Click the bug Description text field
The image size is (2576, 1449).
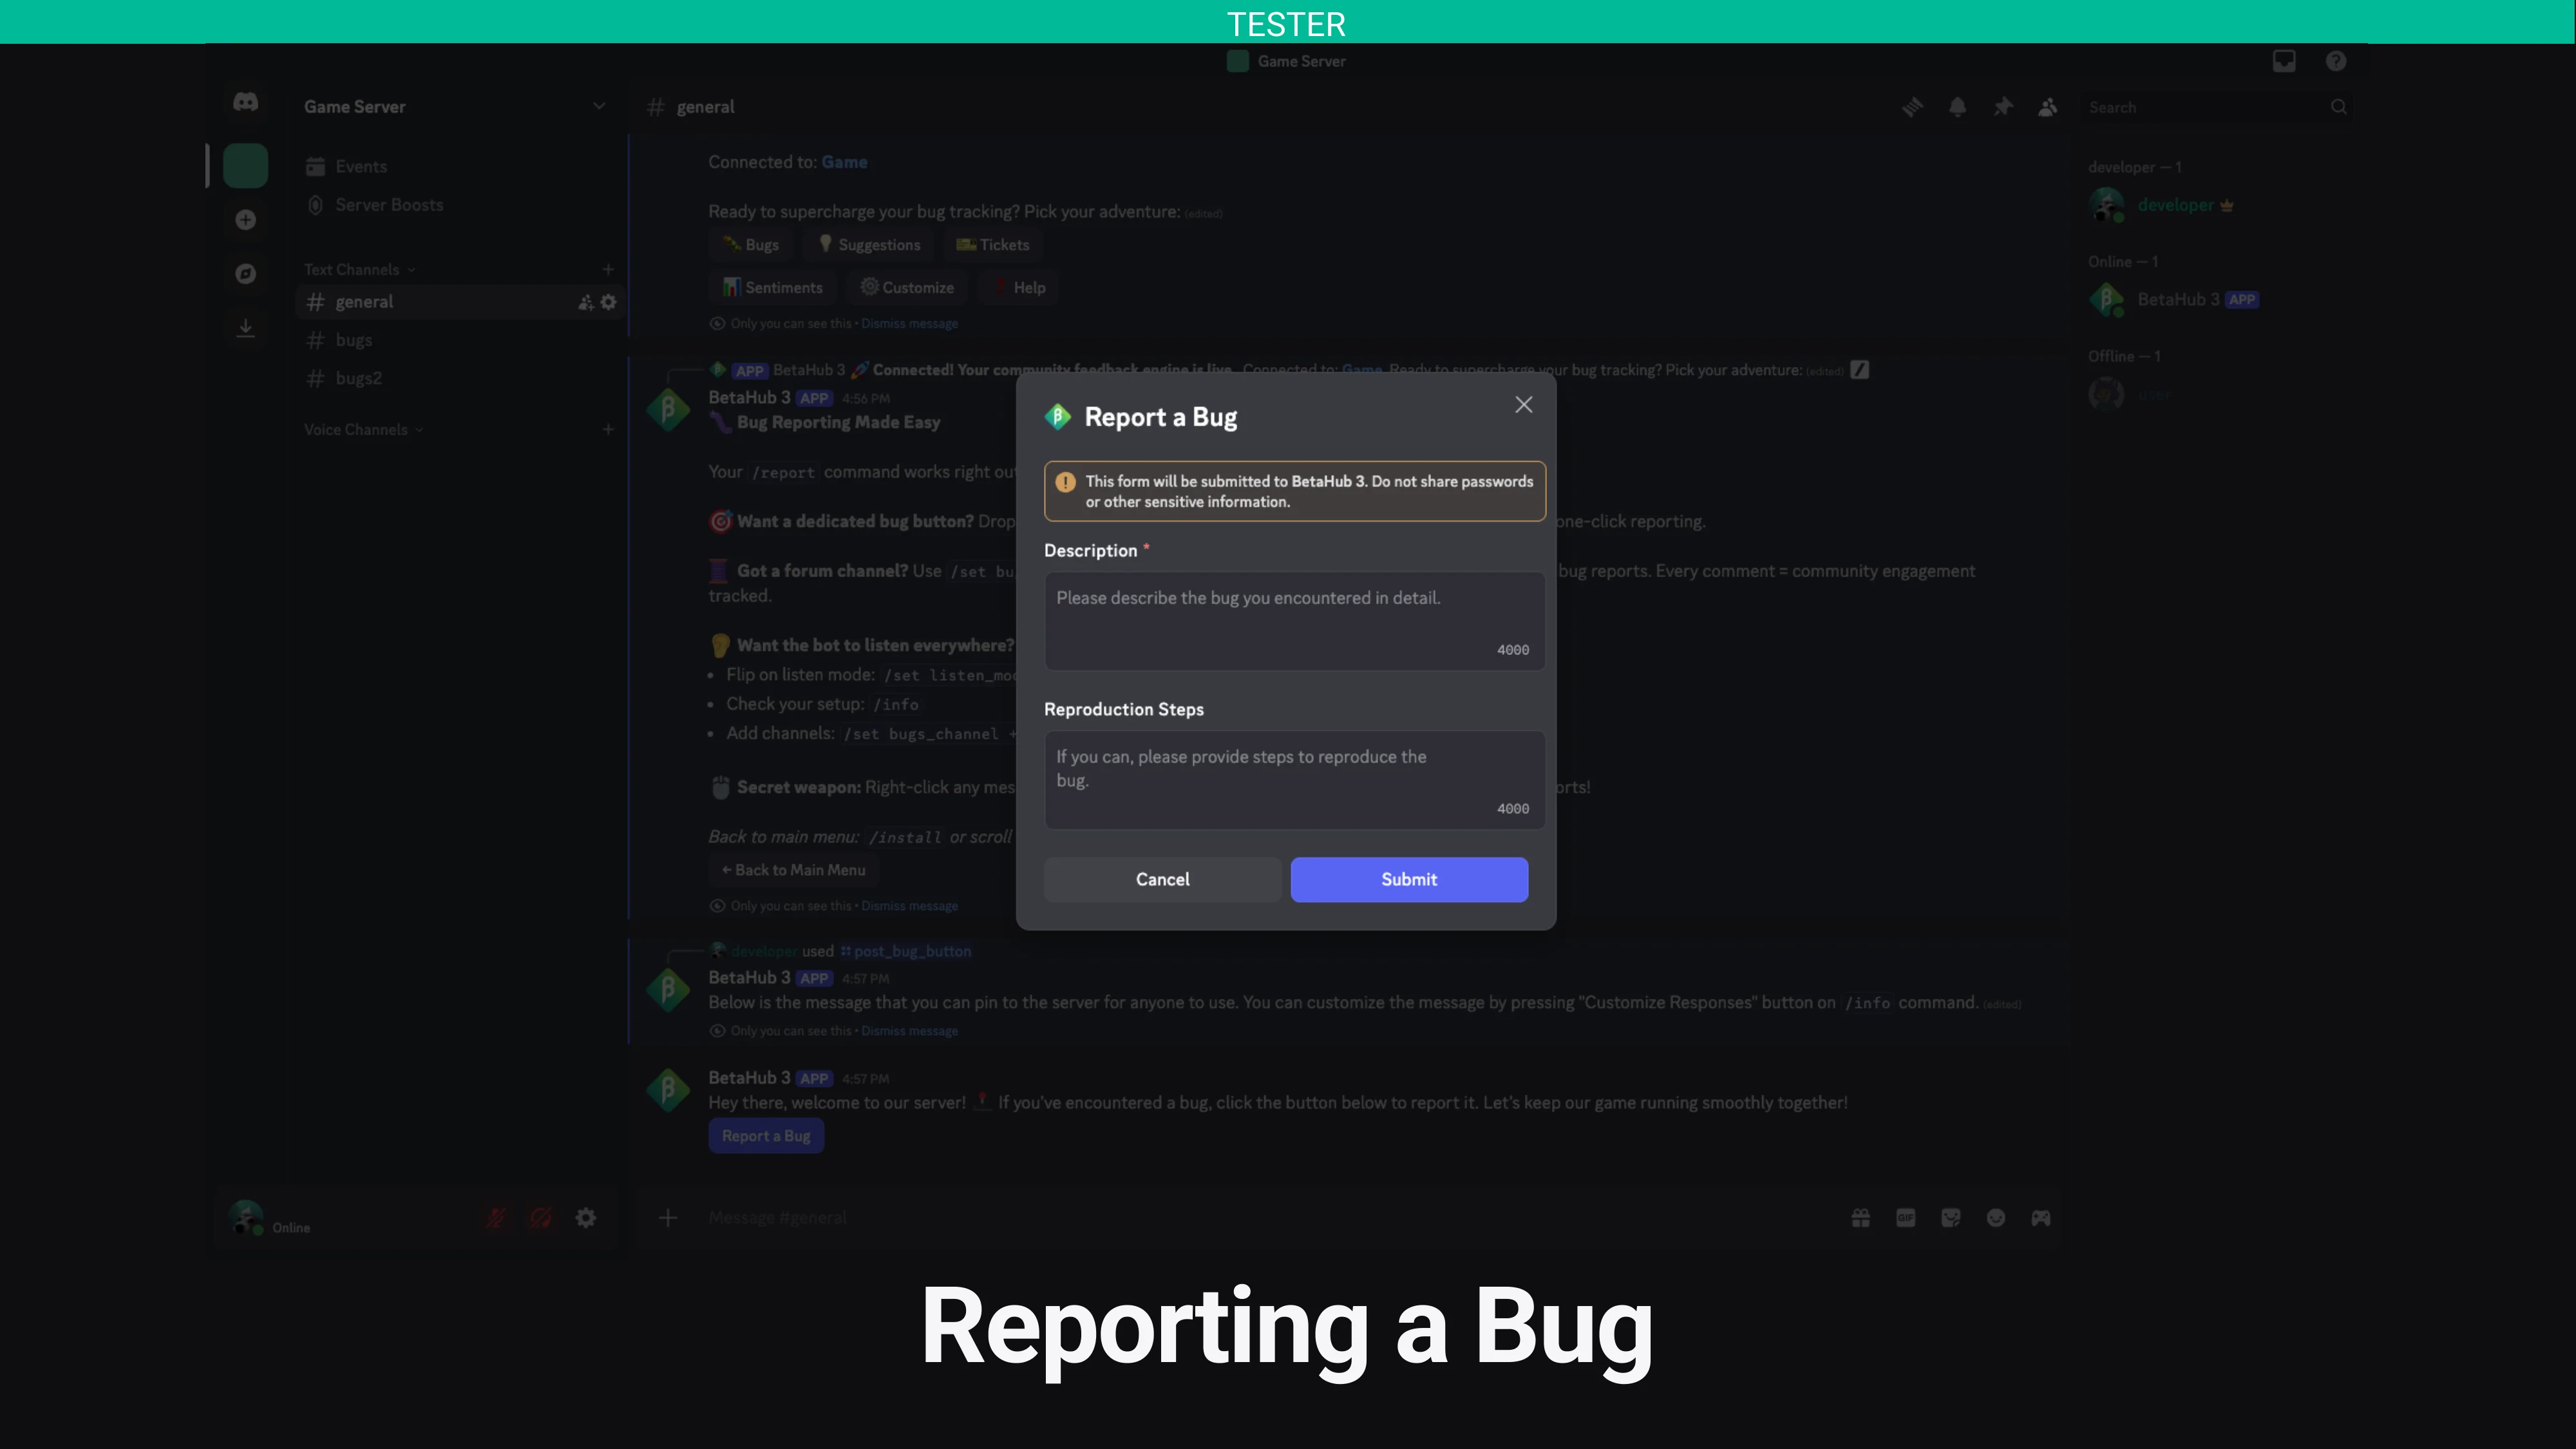(x=1295, y=620)
